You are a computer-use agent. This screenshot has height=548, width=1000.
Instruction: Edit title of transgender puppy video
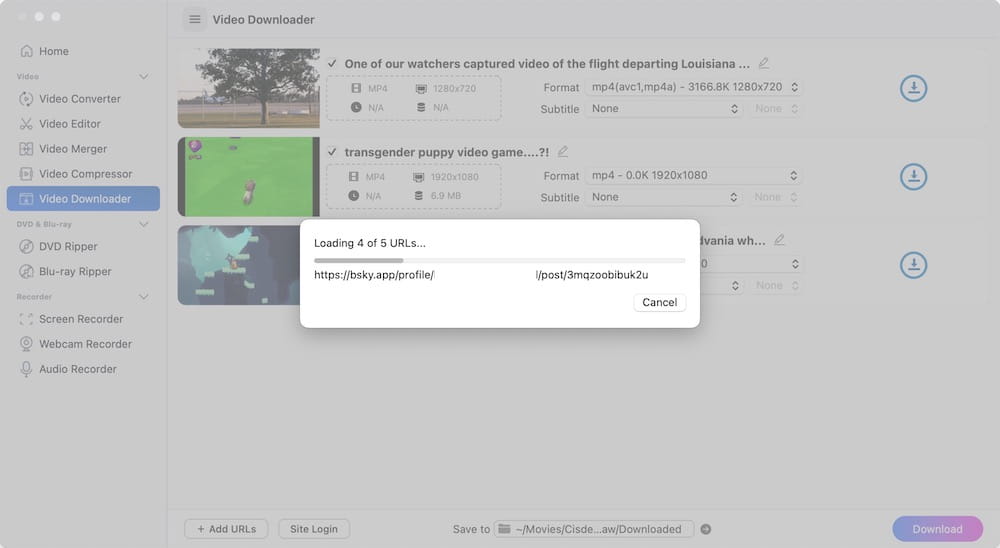562,152
